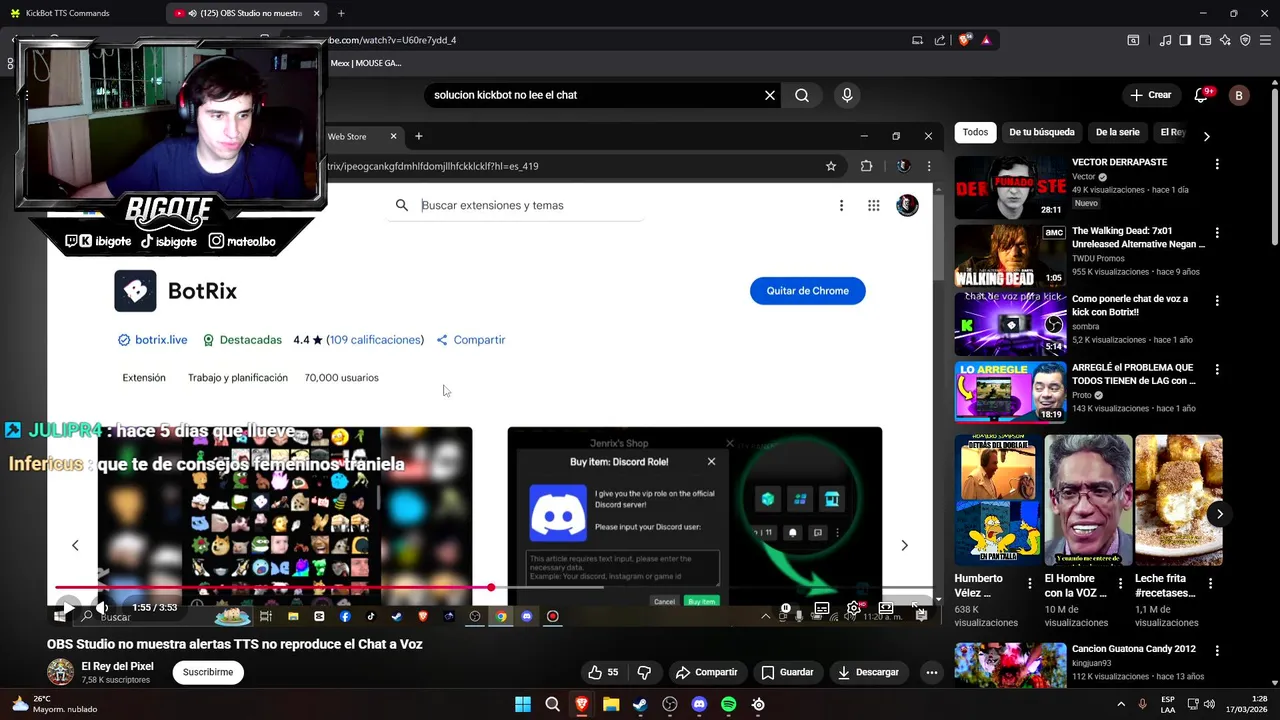Screen dimensions: 1280x720
Task: Open Discord from the taskbar
Action: [699, 704]
